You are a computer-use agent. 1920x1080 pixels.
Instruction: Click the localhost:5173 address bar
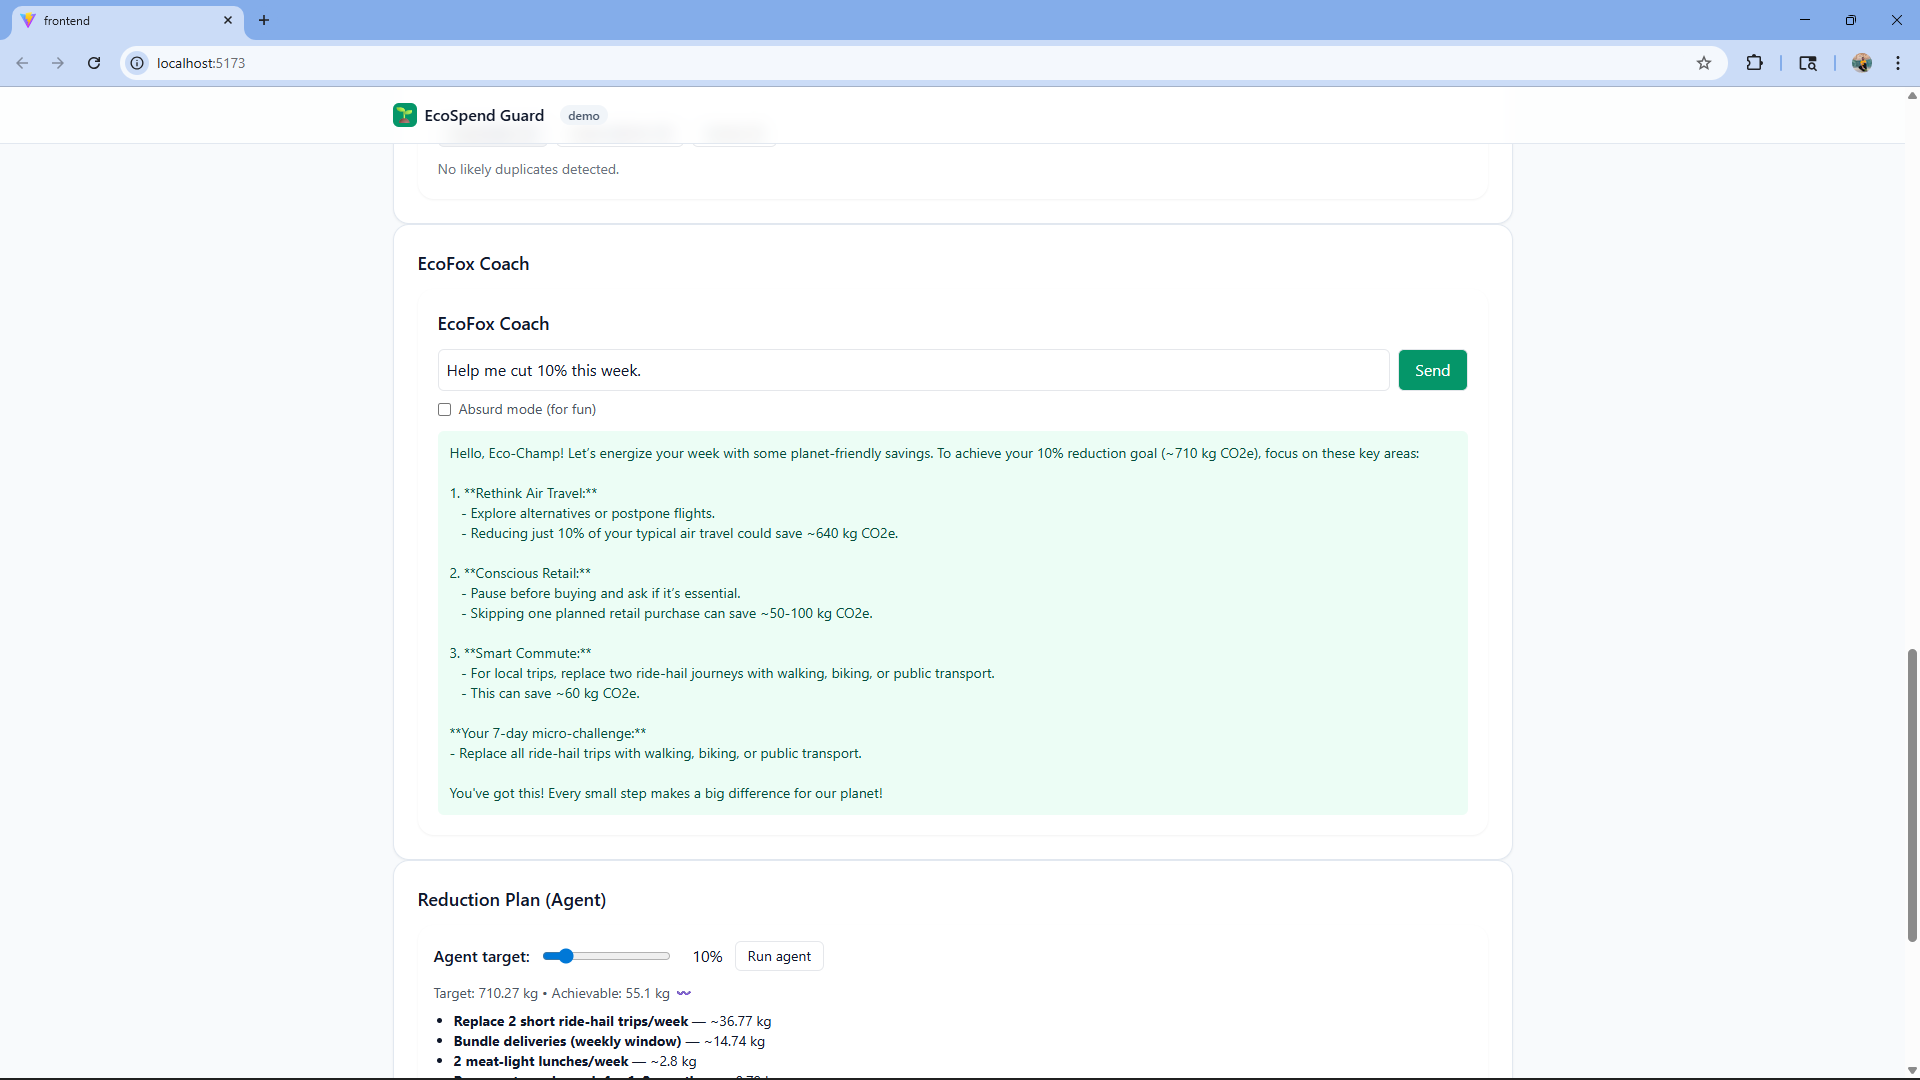point(900,63)
